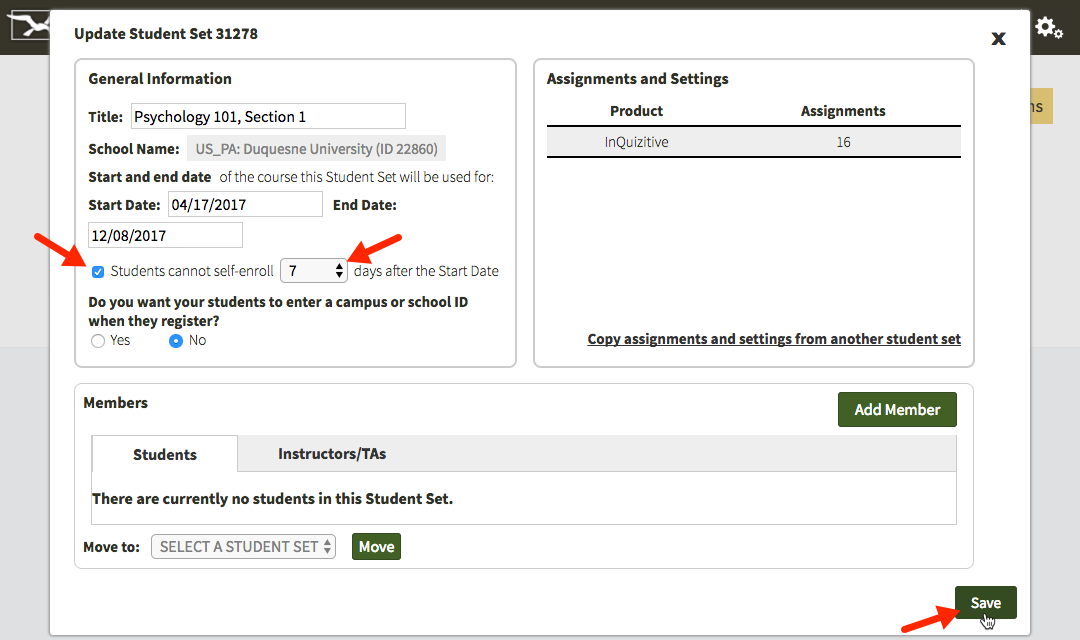Viewport: 1080px width, 640px height.
Task: Click the End Date value field
Action: point(164,234)
